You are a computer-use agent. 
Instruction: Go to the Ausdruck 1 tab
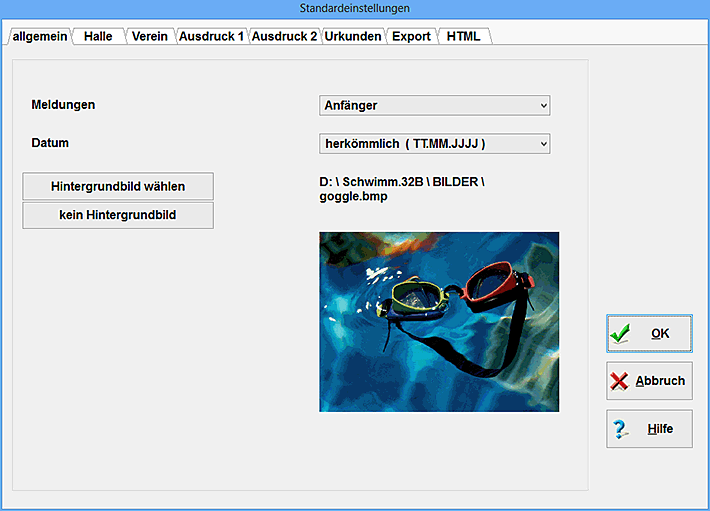tap(211, 36)
